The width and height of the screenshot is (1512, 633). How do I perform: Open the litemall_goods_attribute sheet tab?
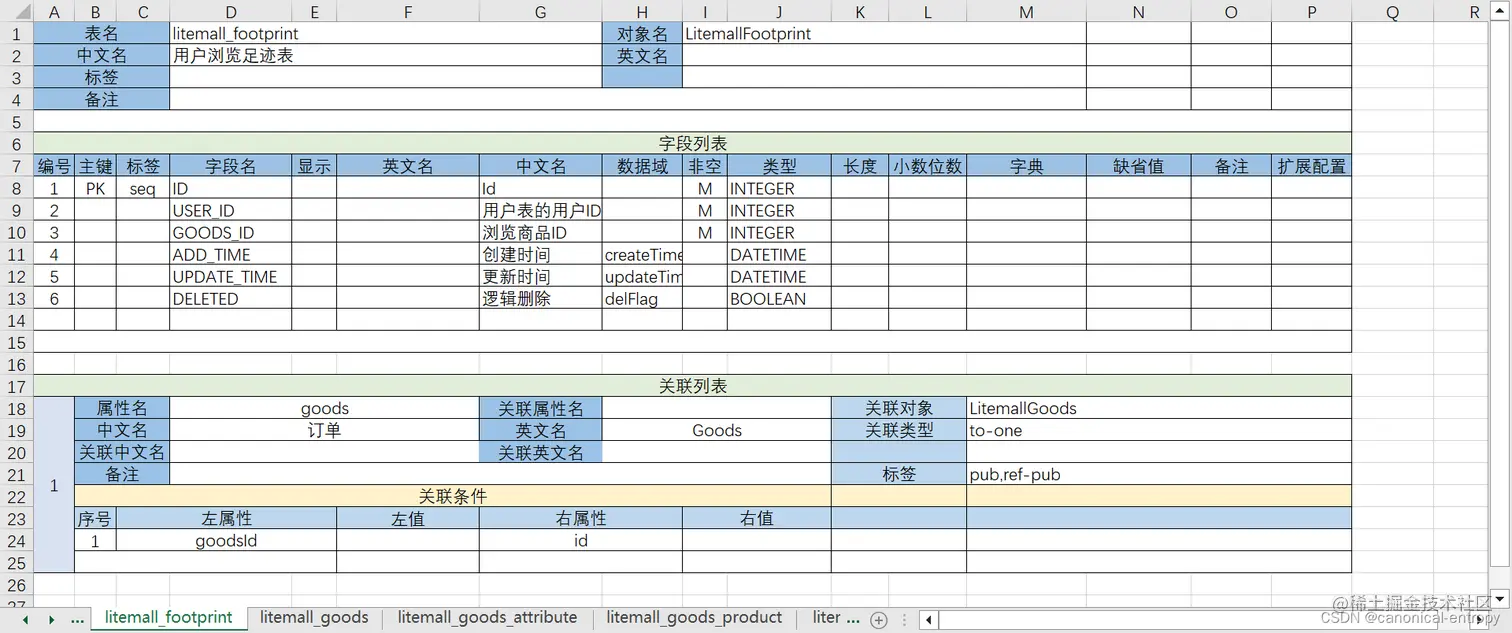(x=487, y=618)
